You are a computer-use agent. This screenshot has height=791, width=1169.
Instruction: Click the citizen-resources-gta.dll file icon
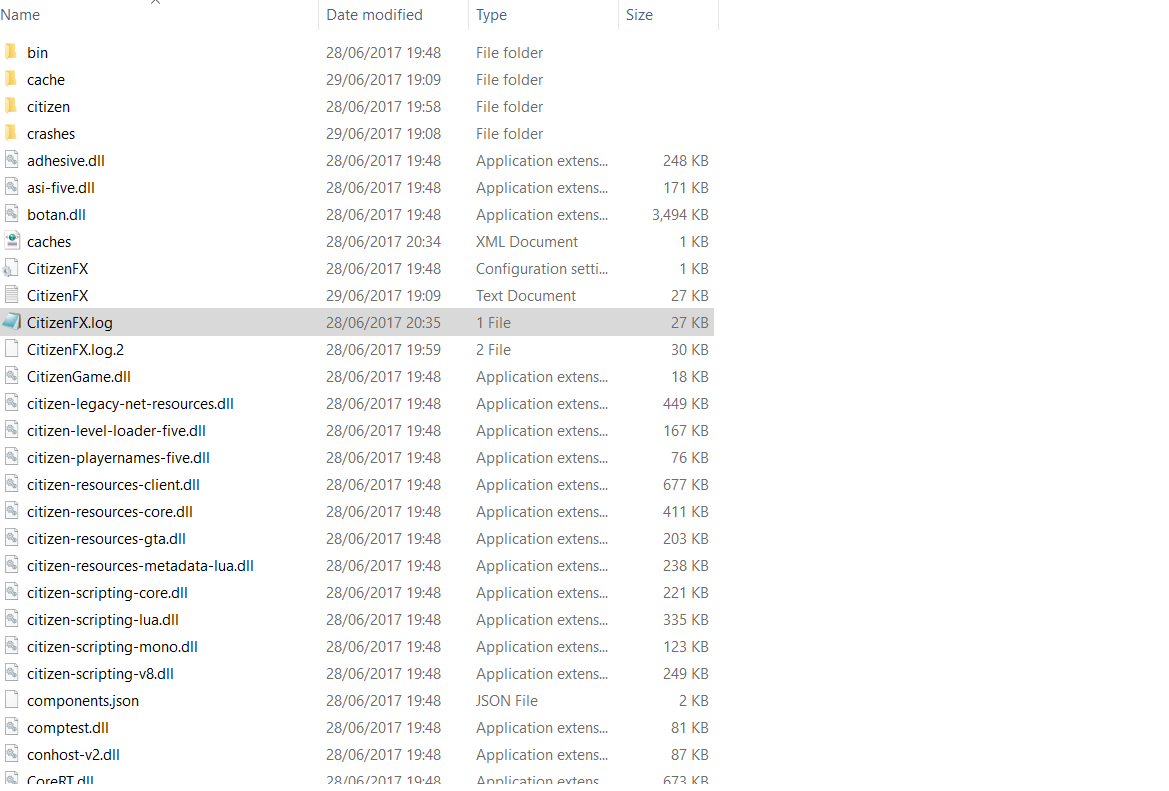[x=11, y=538]
